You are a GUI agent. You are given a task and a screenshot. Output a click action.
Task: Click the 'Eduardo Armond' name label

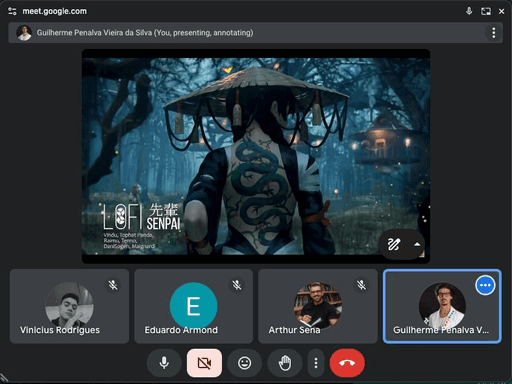point(181,330)
